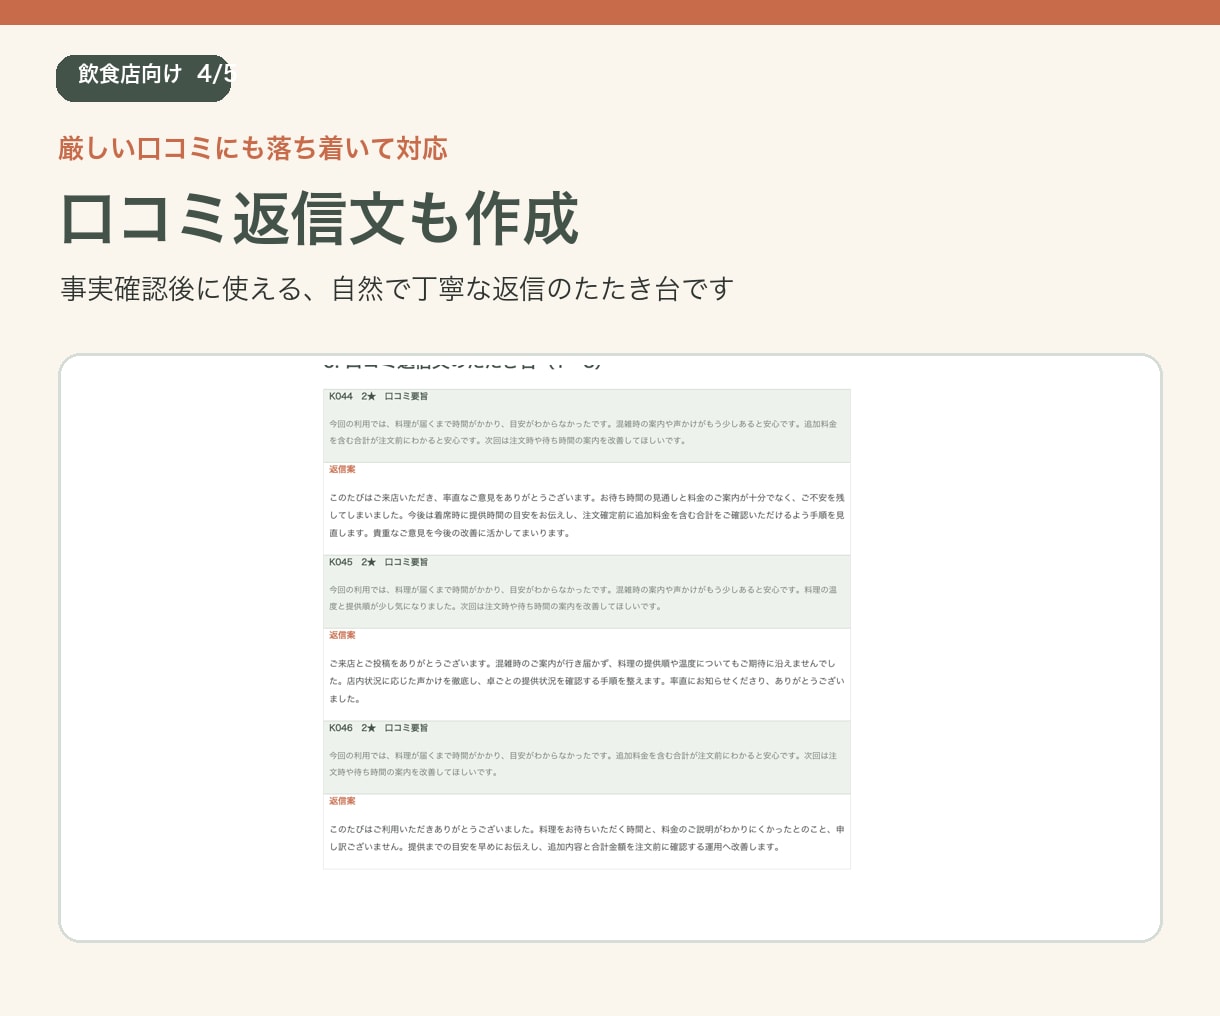The image size is (1220, 1016).
Task: Click the 飲食店向け 4/5 badge
Action: click(x=143, y=78)
